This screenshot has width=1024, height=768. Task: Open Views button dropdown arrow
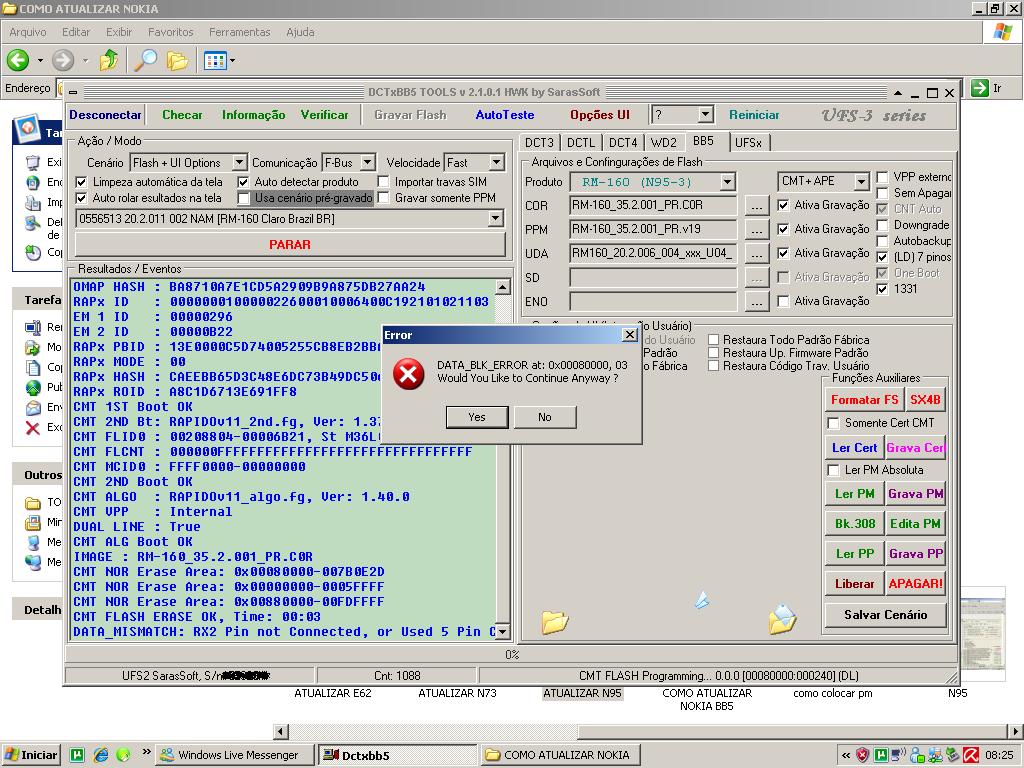tap(232, 61)
